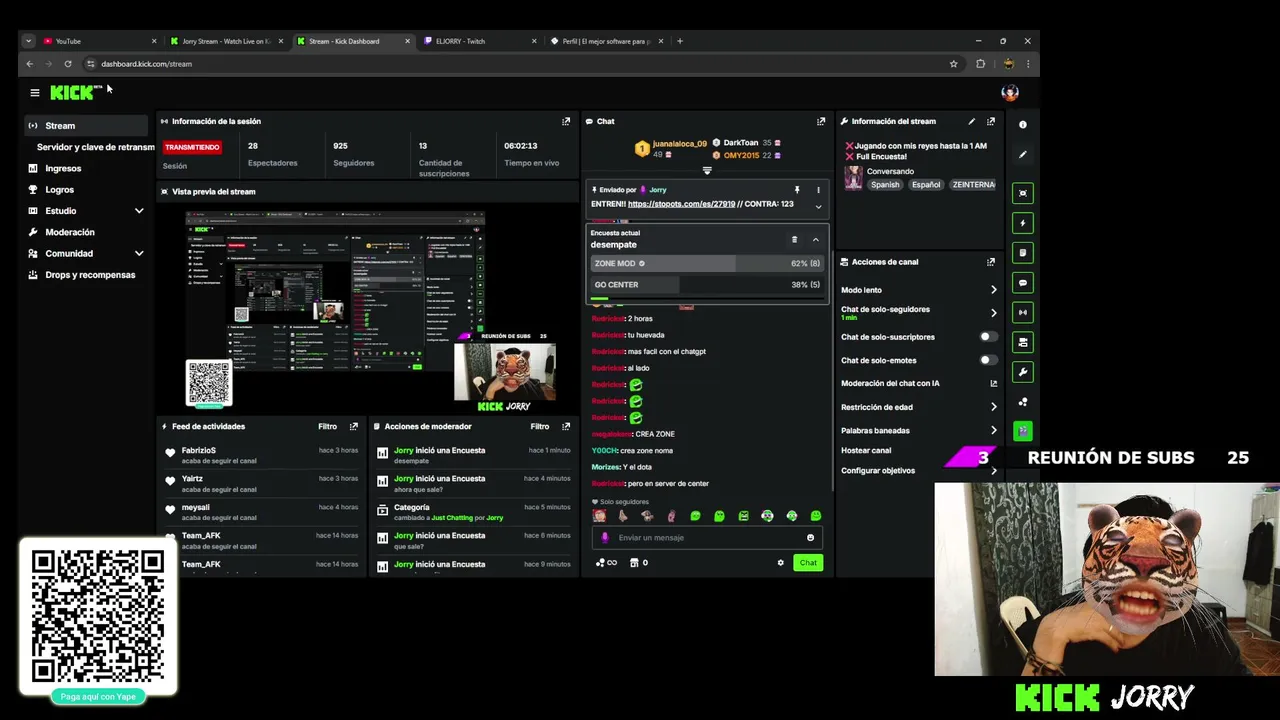The image size is (1280, 720).
Task: Toggle channel actions wrench widget icon
Action: pos(1022,372)
